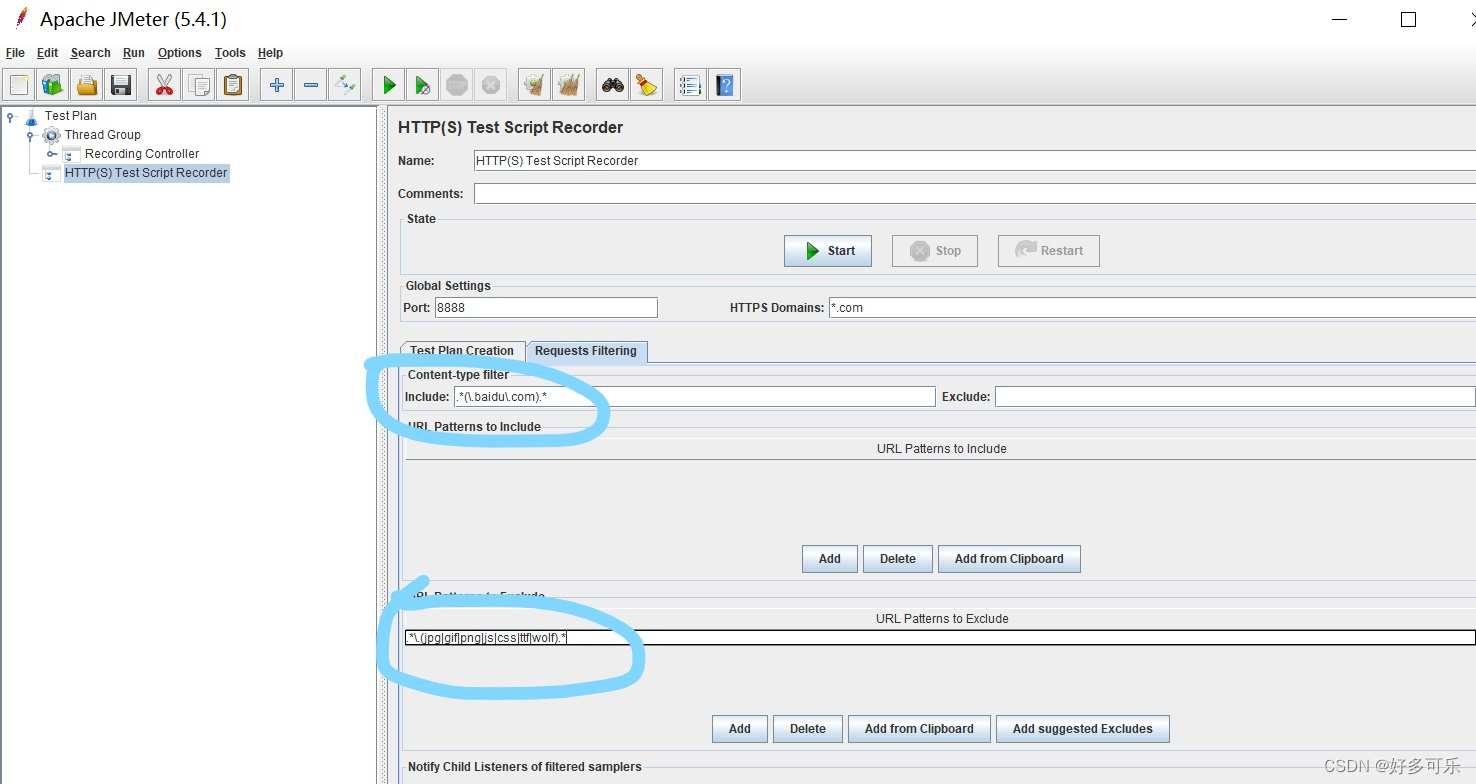
Task: Click Add from Clipboard for Include patterns
Action: (x=1009, y=559)
